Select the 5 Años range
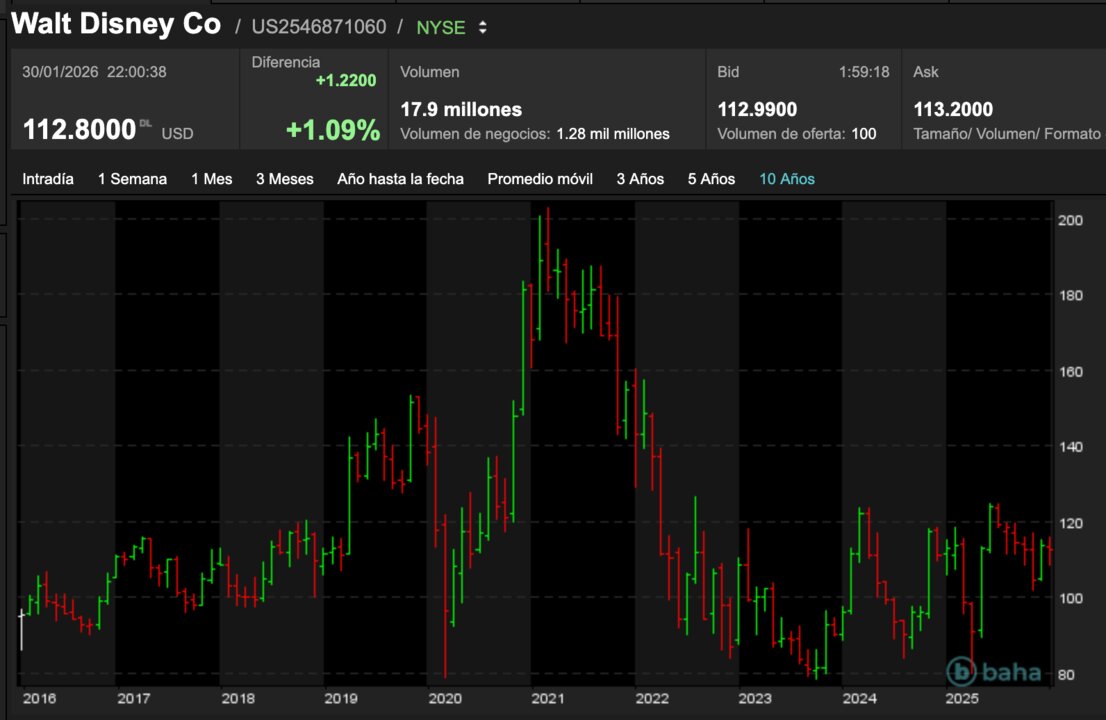1106x720 pixels. pyautogui.click(x=710, y=178)
